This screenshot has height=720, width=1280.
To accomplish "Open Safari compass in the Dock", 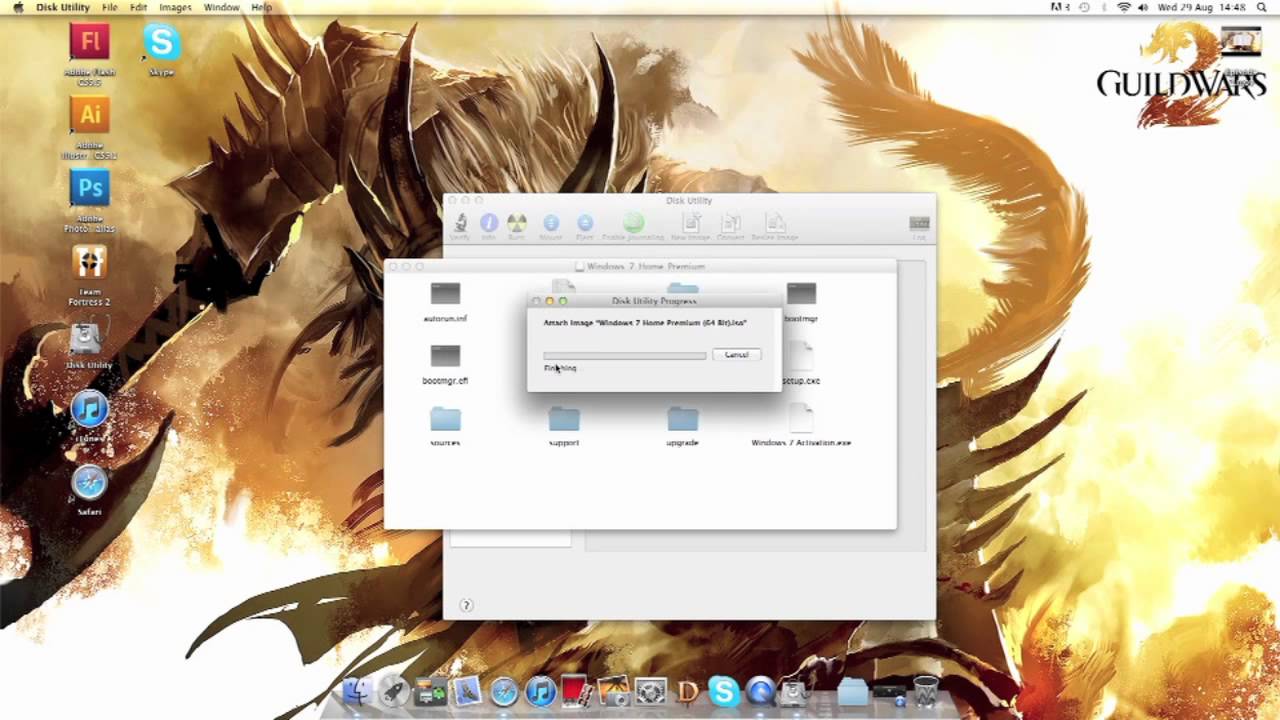I will pyautogui.click(x=504, y=691).
